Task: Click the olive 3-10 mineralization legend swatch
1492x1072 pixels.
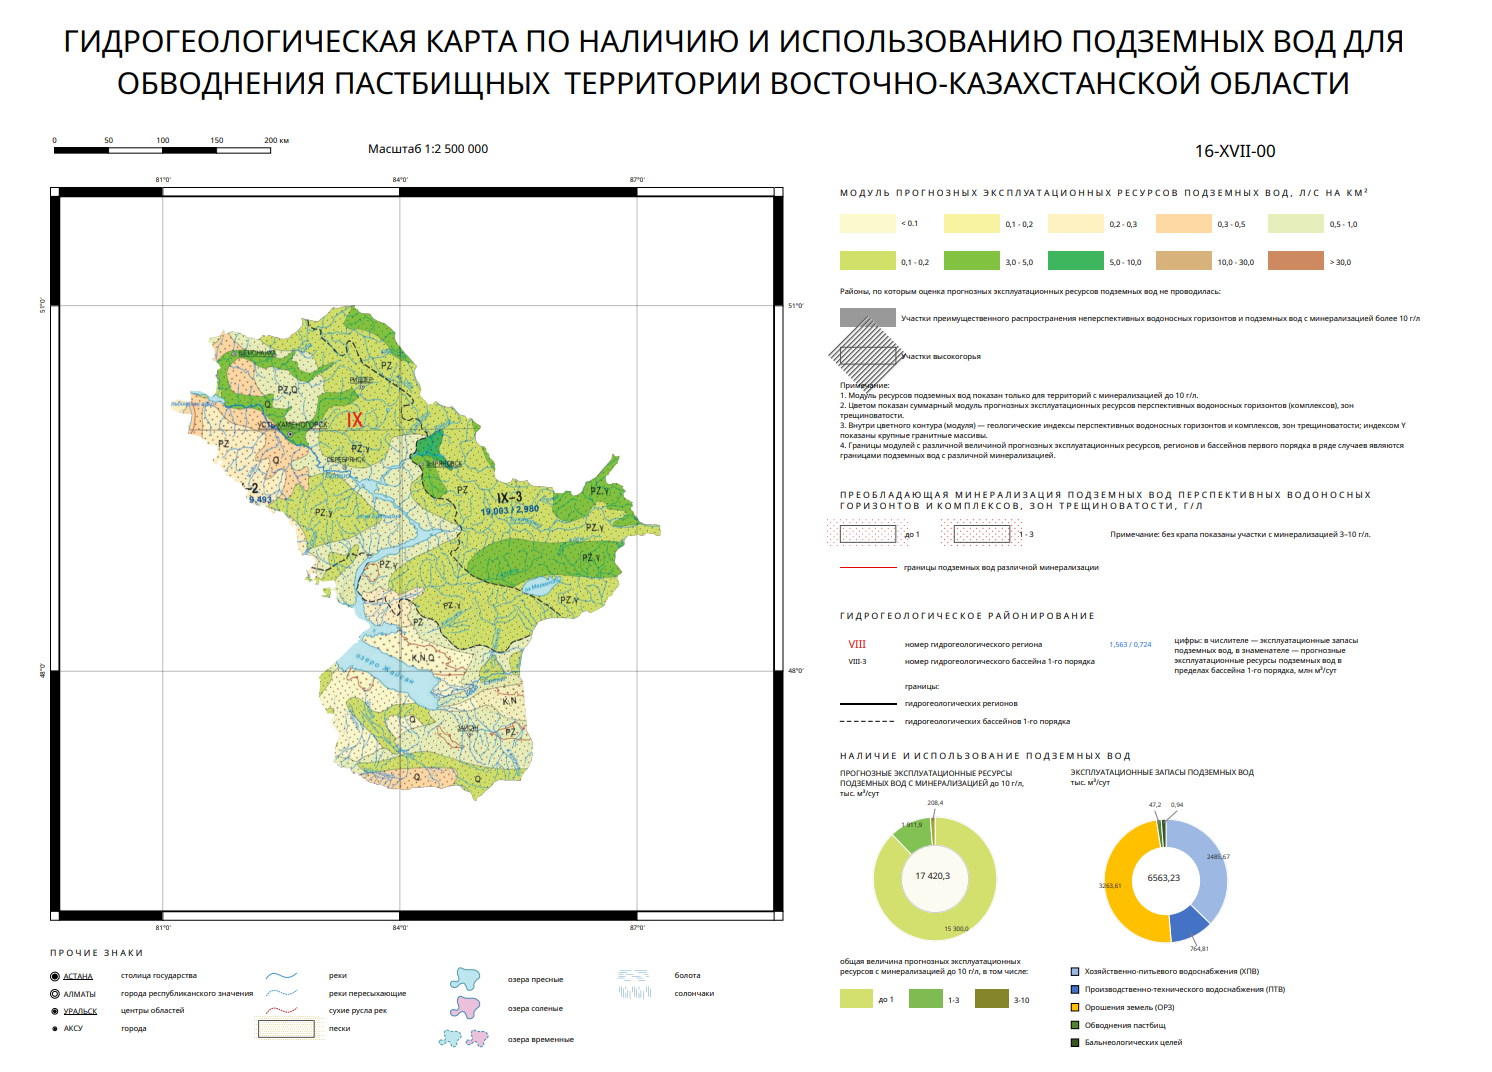Action: click(x=992, y=998)
